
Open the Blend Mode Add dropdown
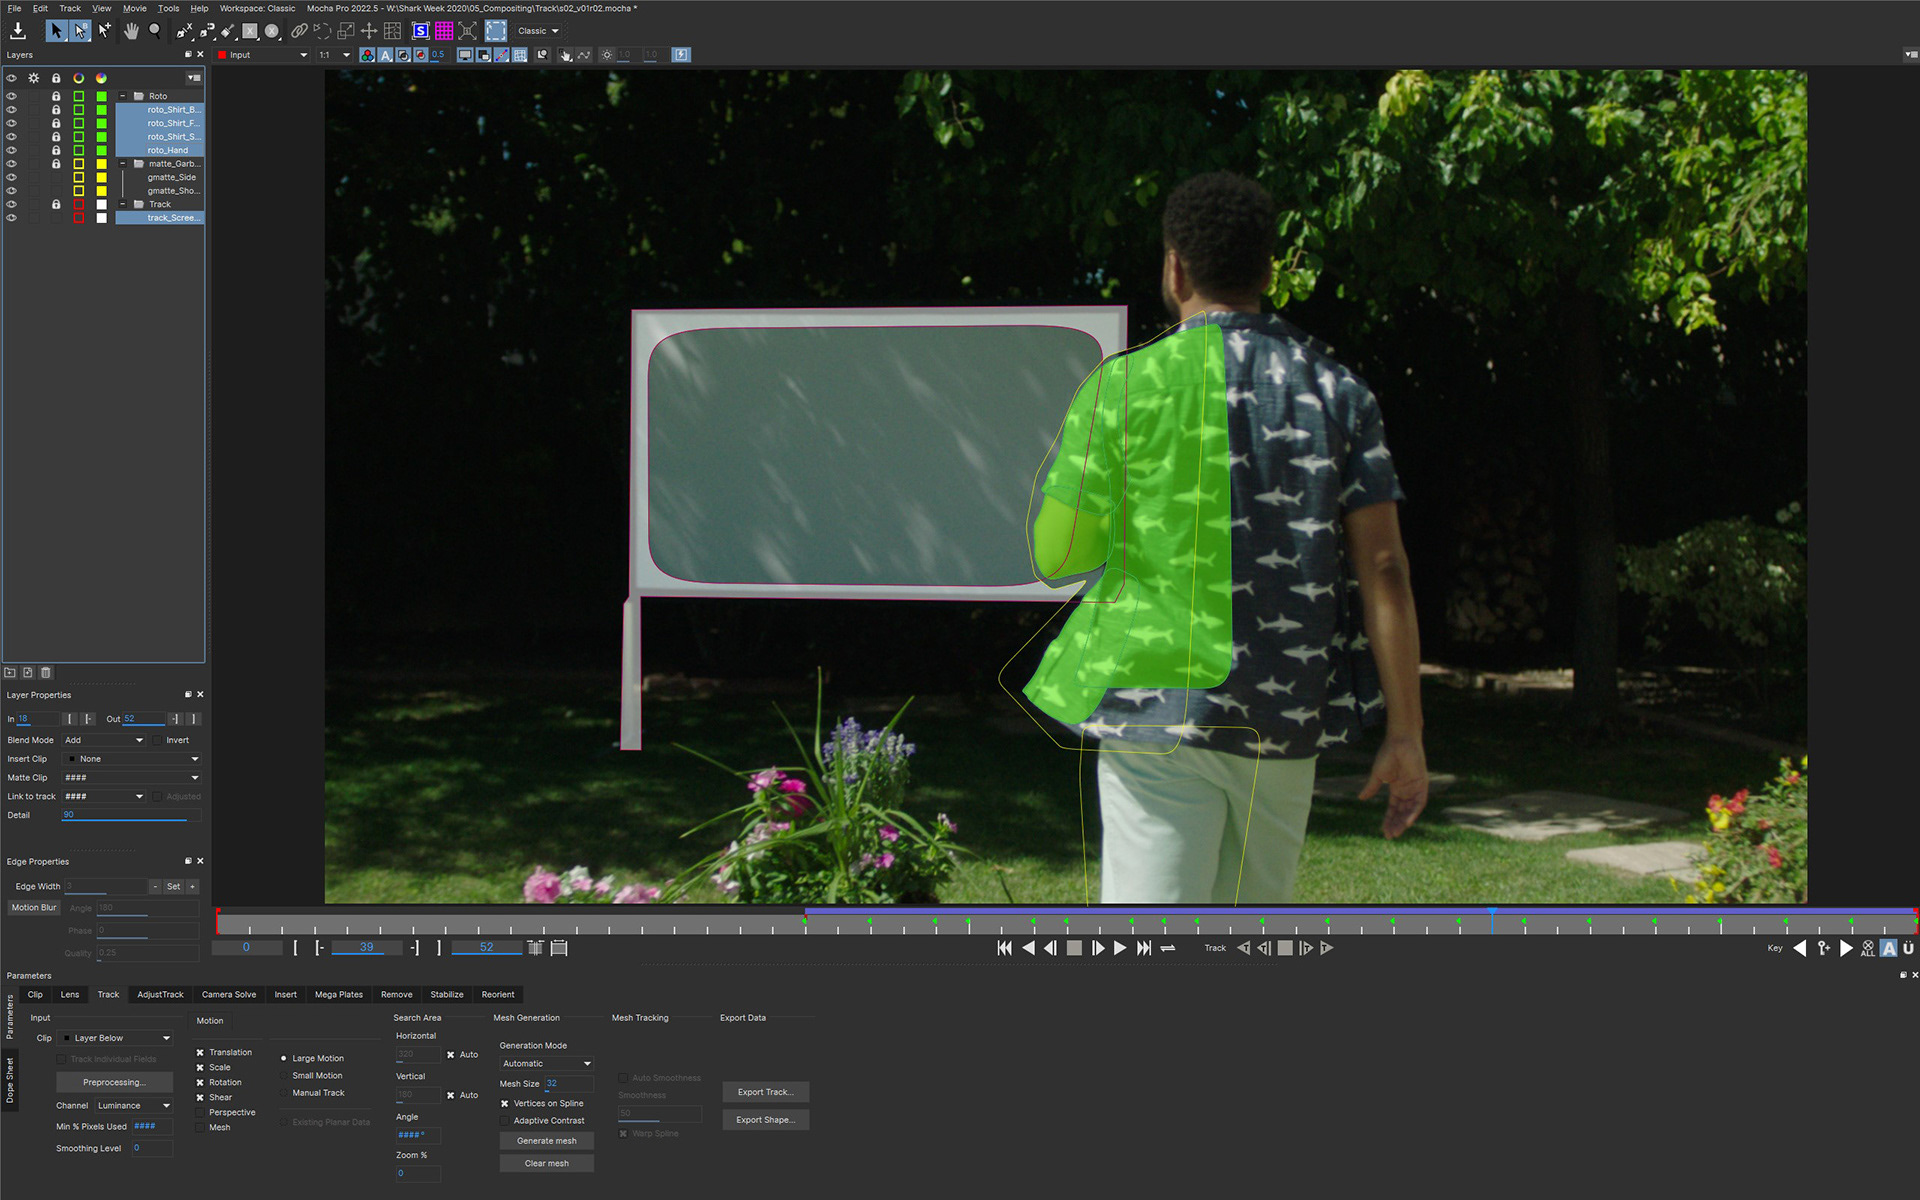104,740
